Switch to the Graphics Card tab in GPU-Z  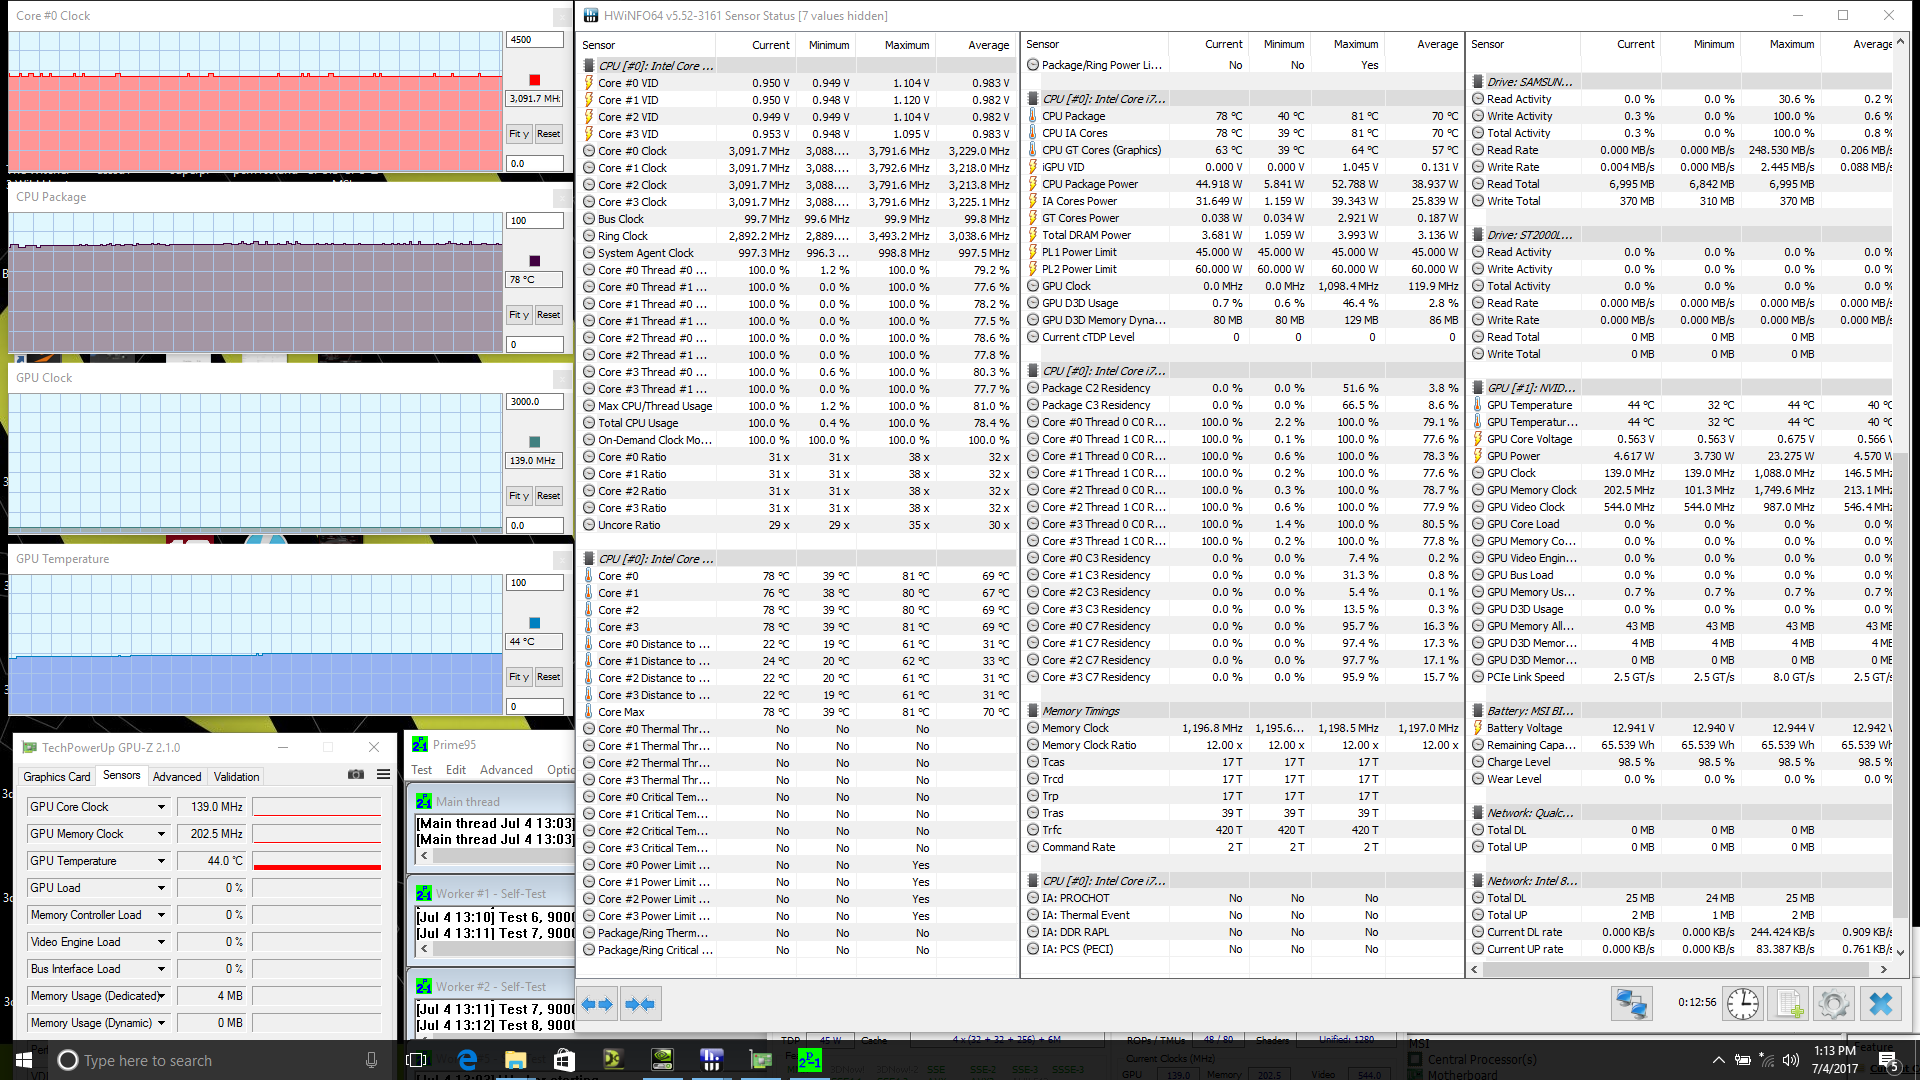pos(57,776)
